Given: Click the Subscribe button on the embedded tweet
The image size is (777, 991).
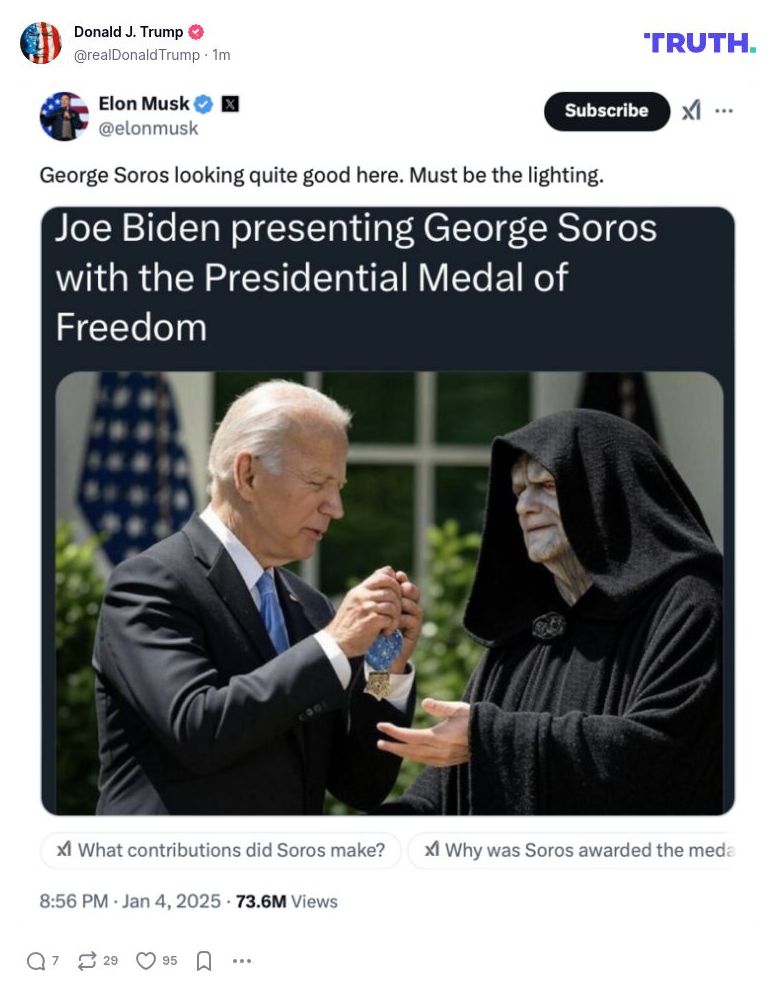Looking at the screenshot, I should 606,112.
